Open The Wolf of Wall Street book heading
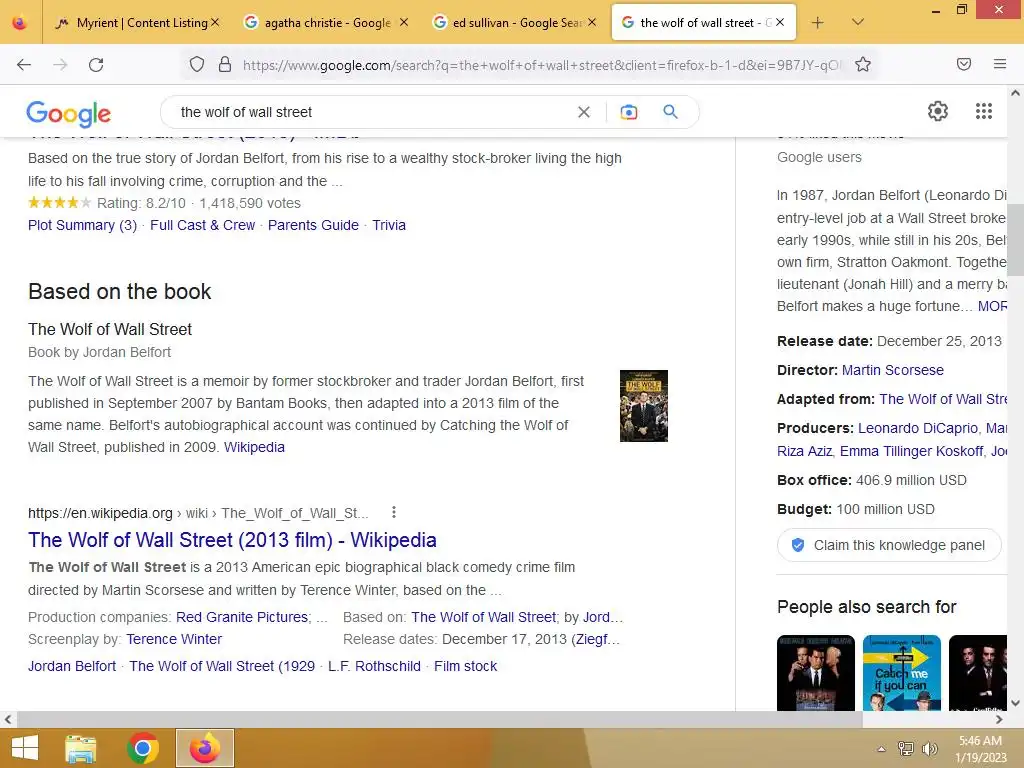This screenshot has width=1024, height=768. (x=110, y=329)
